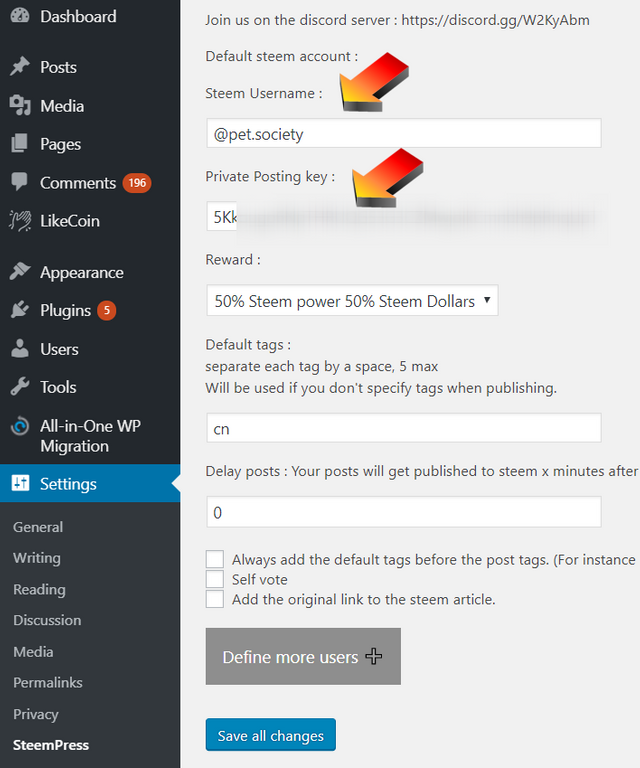Open the Reading settings submenu
Viewport: 640px width, 768px height.
coord(39,589)
